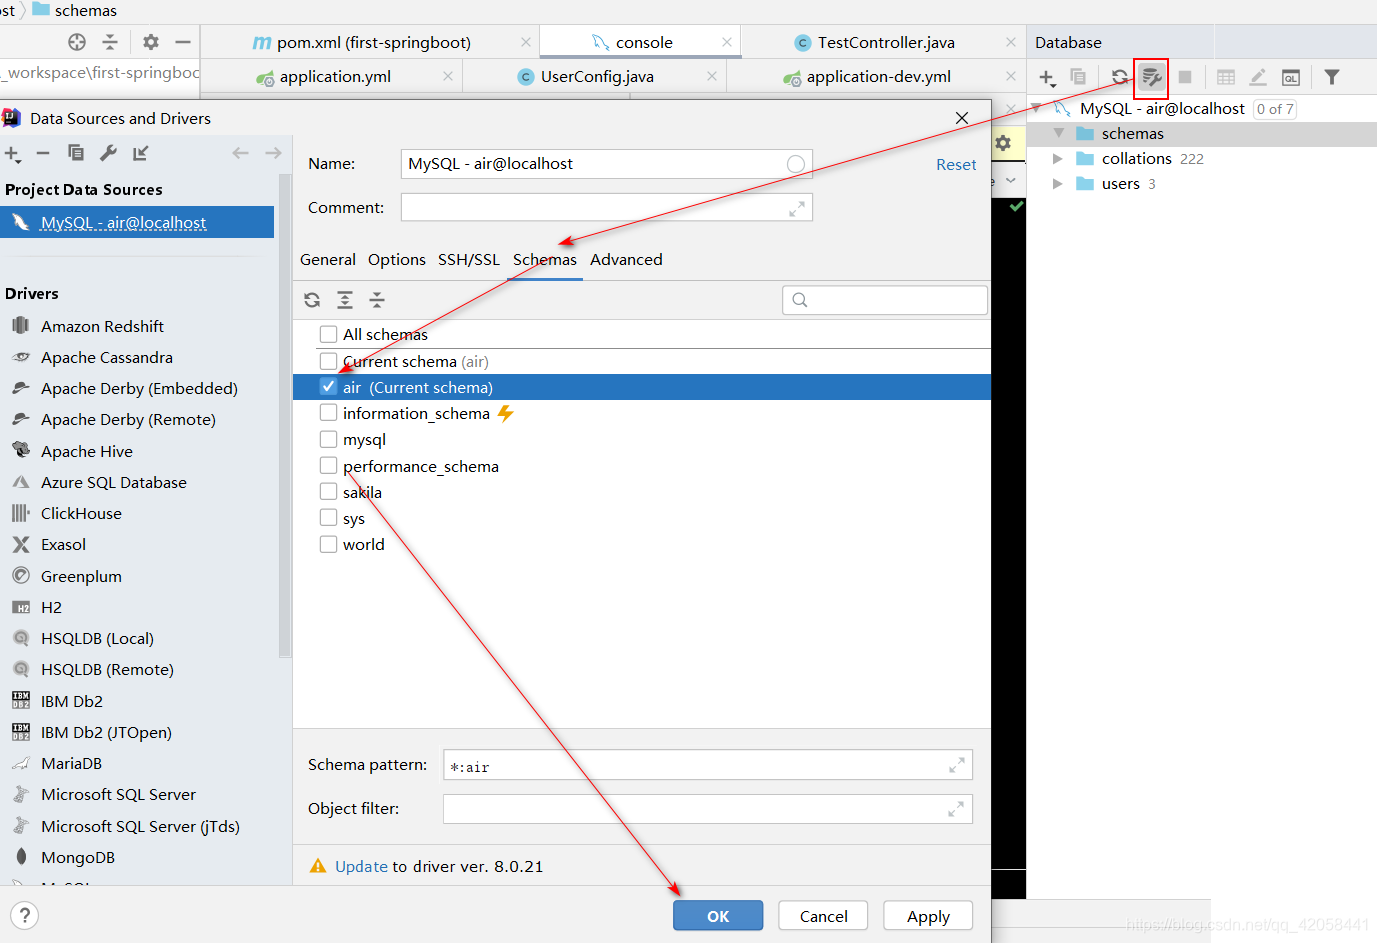Pick the data source color circle
This screenshot has height=943, width=1377.
coord(796,164)
